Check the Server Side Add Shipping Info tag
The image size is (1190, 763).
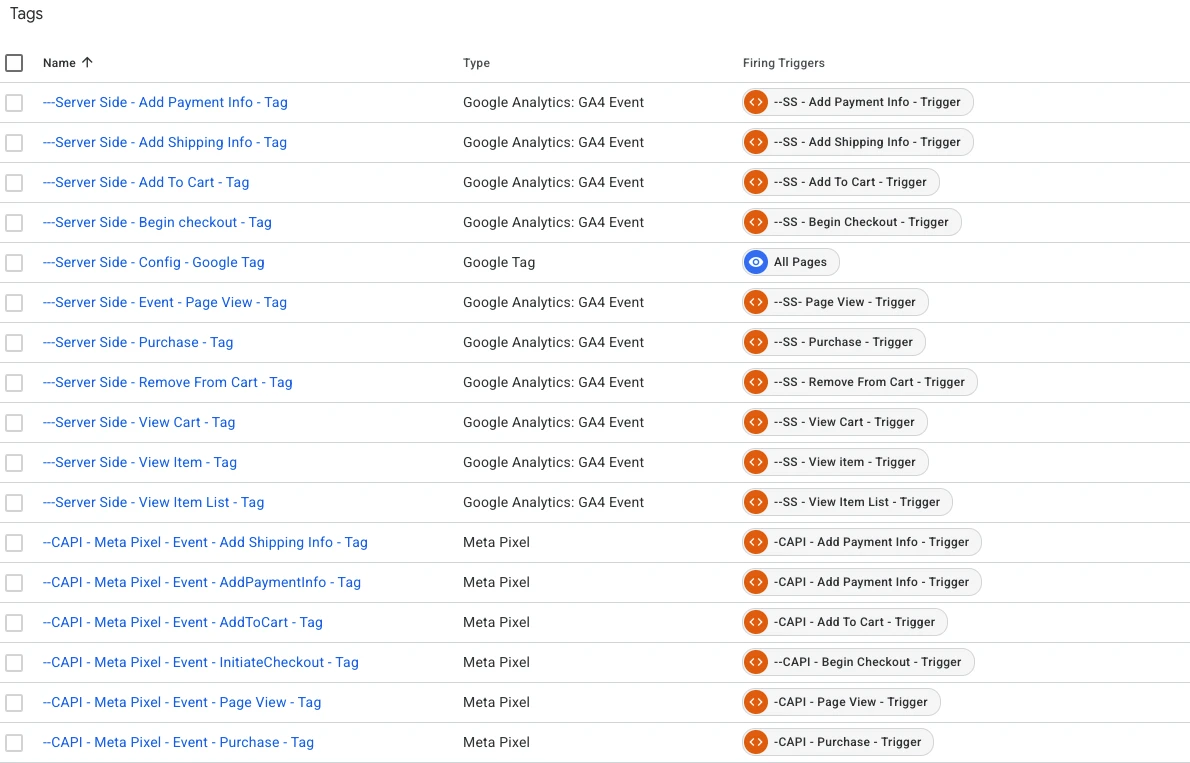pyautogui.click(x=14, y=143)
